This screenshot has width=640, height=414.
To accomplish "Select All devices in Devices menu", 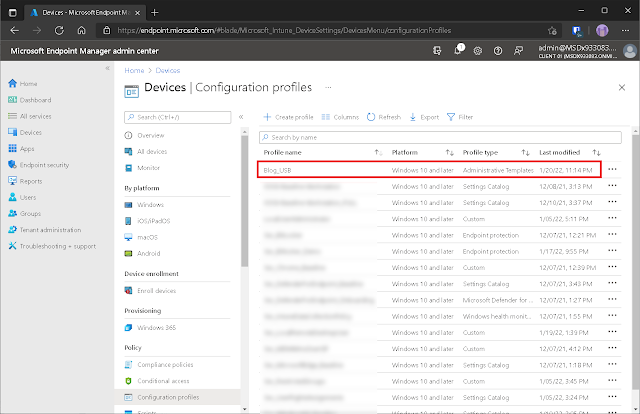I will 146,151.
